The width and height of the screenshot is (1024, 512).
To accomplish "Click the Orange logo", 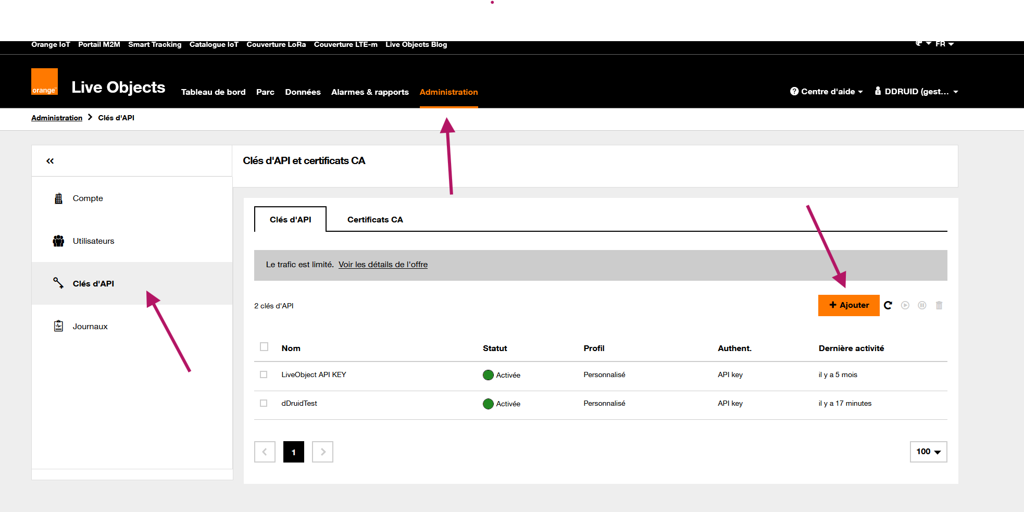I will pyautogui.click(x=44, y=82).
